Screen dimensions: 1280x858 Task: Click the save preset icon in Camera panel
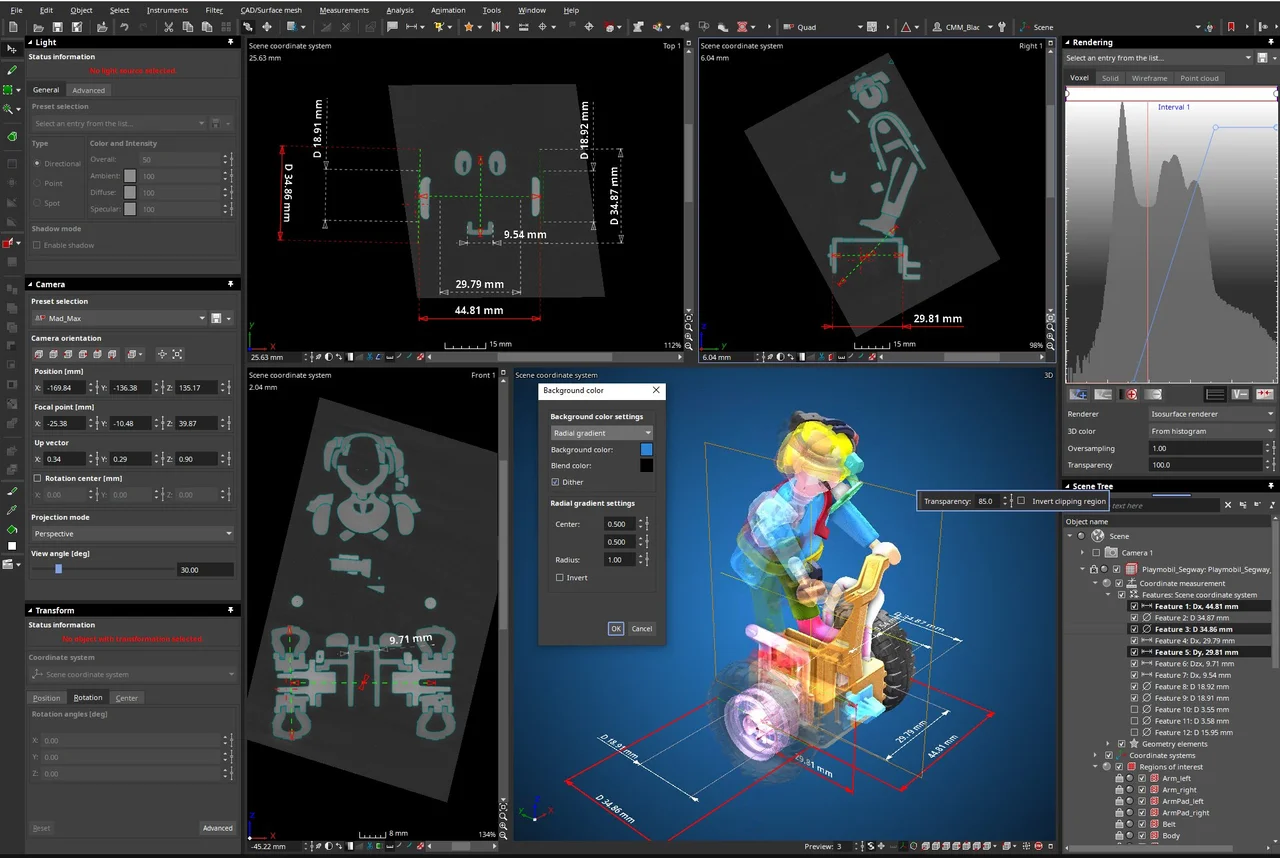click(216, 318)
